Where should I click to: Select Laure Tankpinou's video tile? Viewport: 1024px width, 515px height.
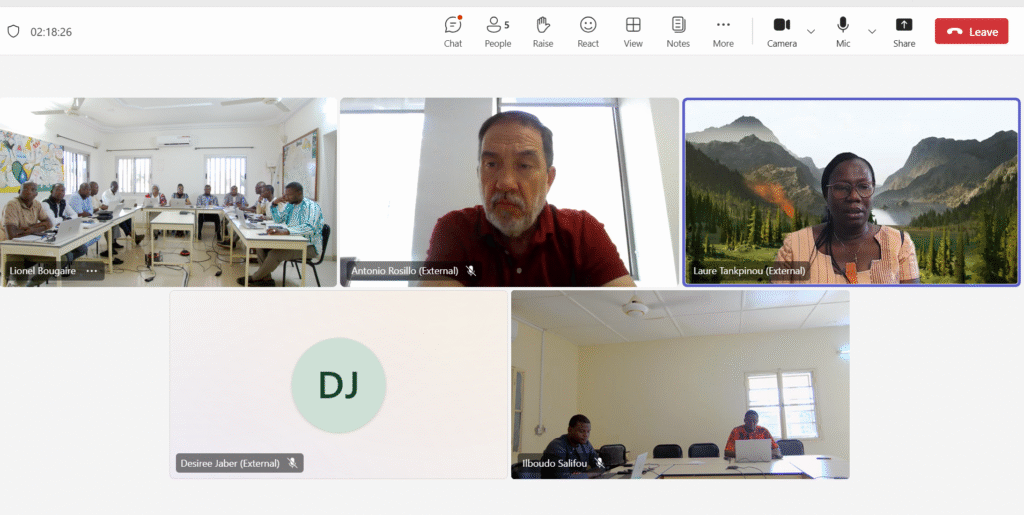click(x=851, y=192)
